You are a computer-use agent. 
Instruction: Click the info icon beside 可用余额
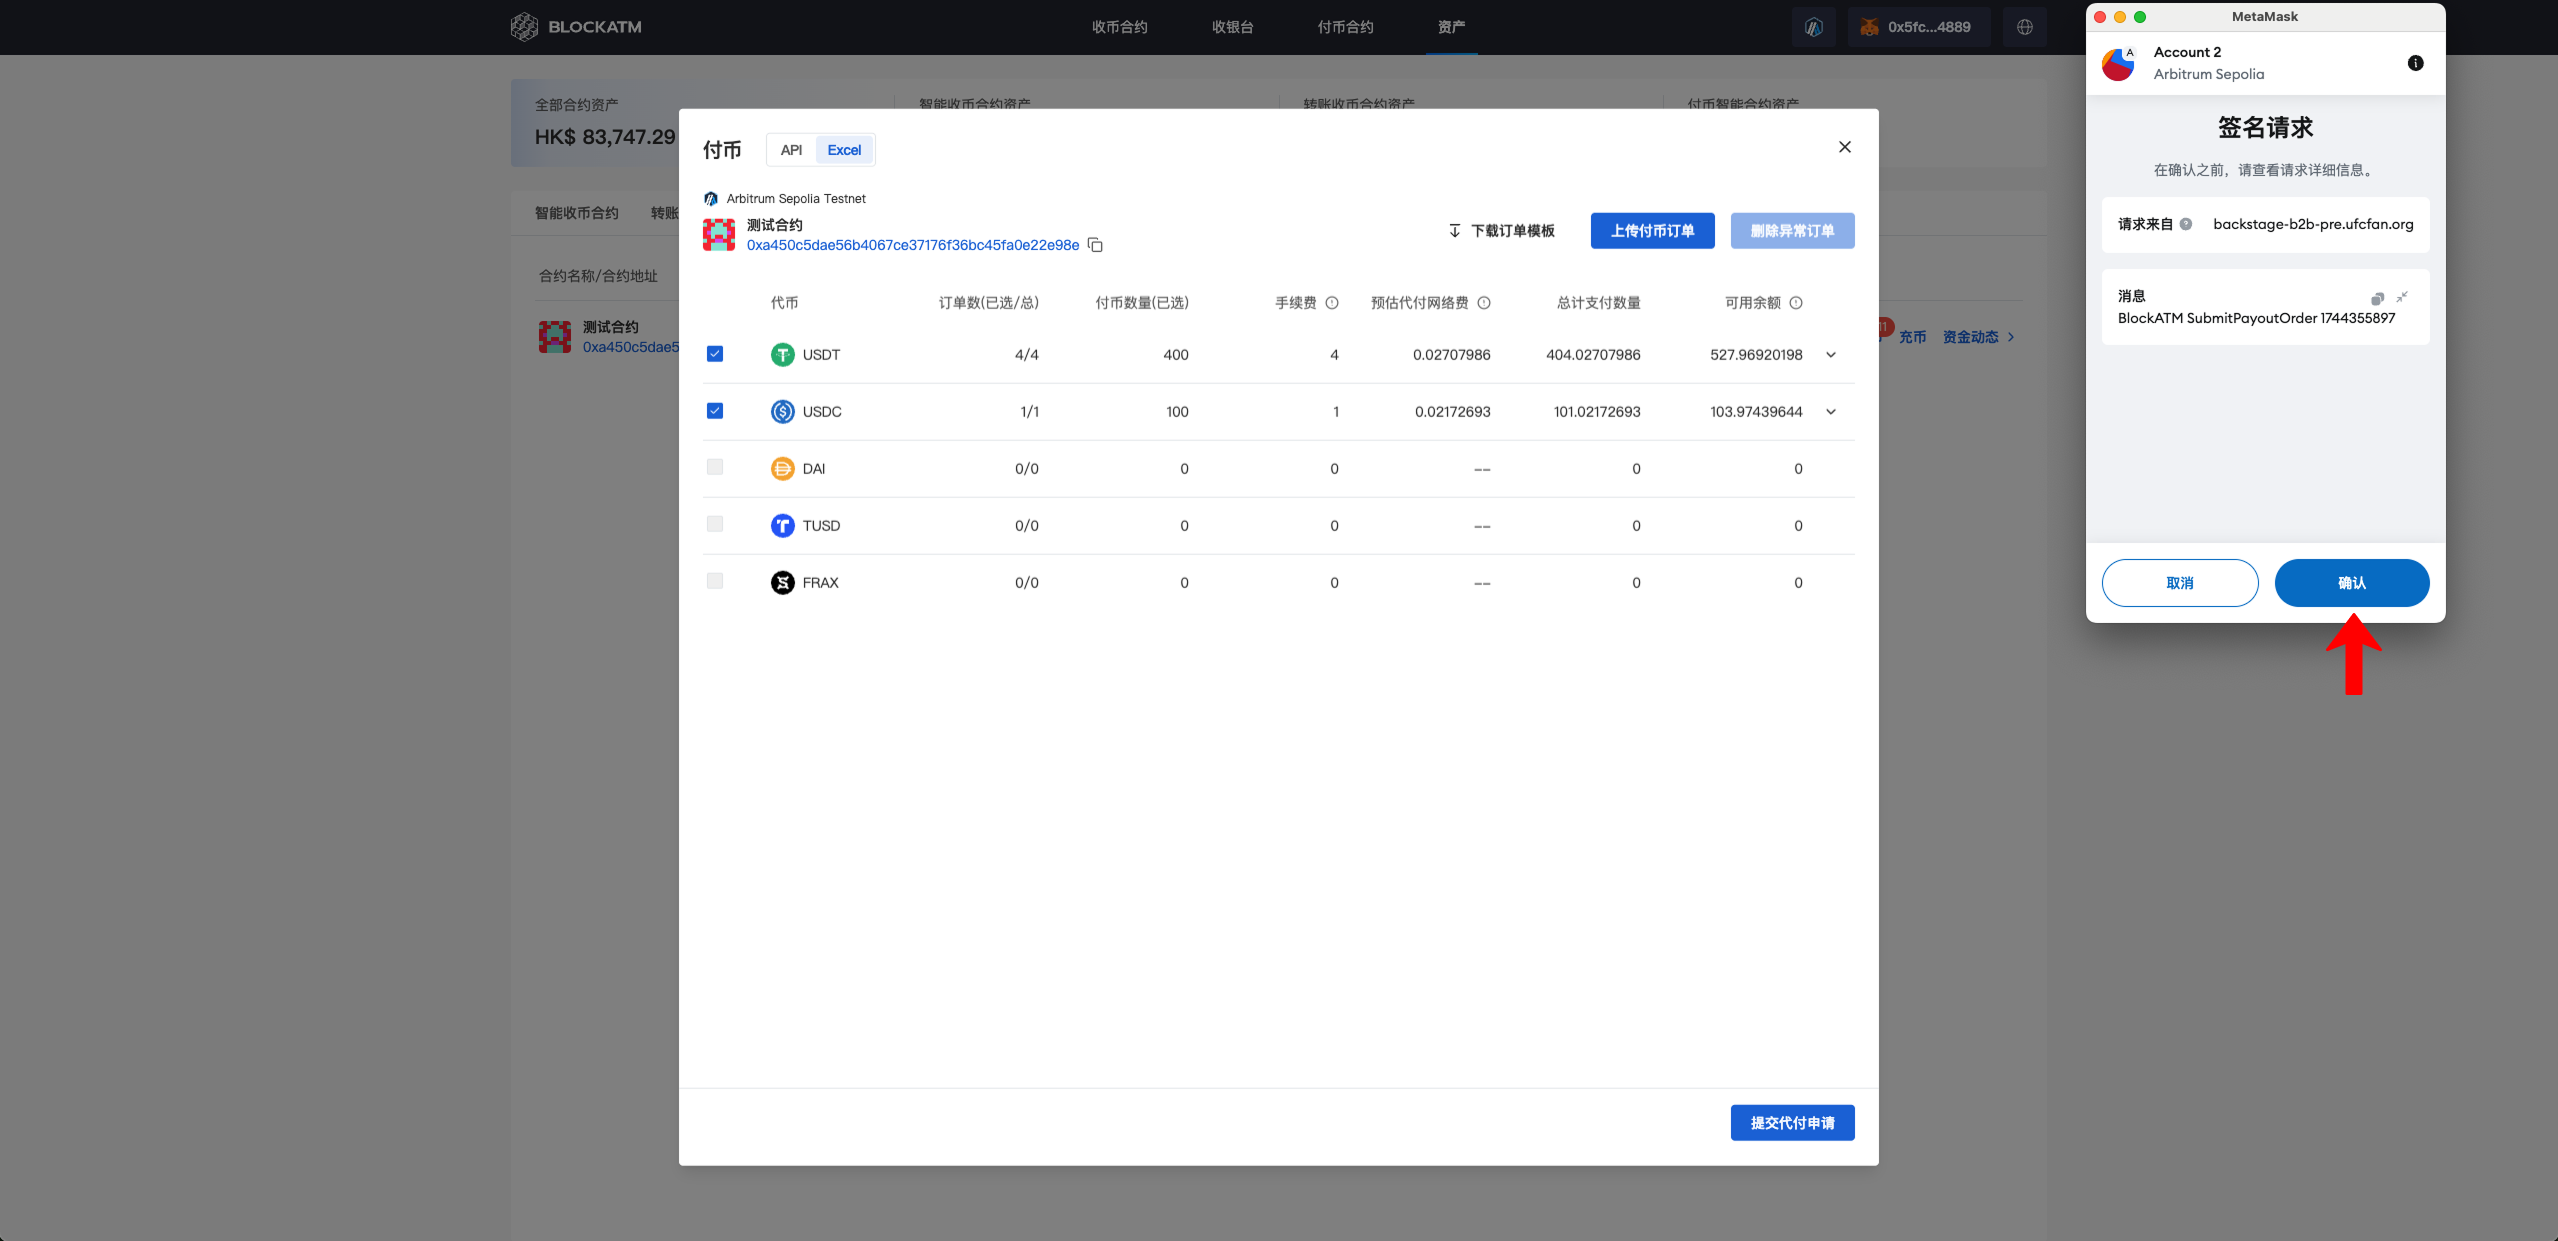(x=1796, y=303)
